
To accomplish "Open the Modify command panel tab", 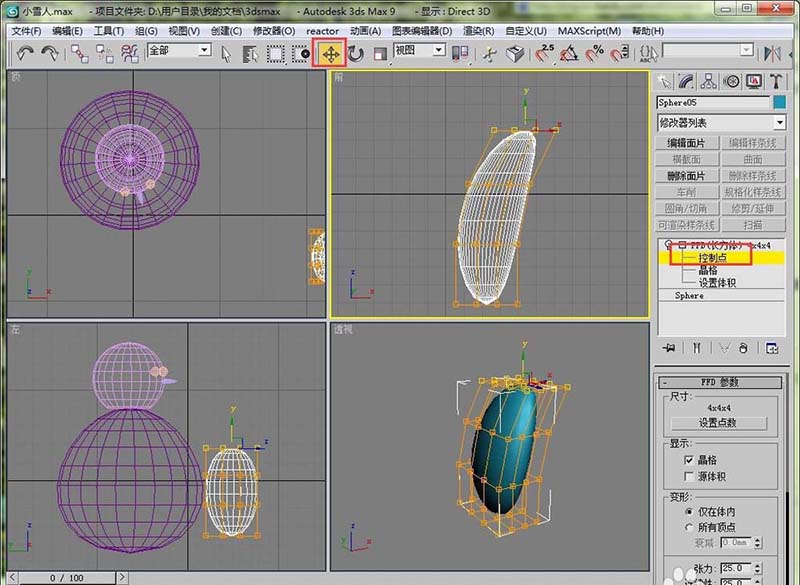I will coord(686,81).
